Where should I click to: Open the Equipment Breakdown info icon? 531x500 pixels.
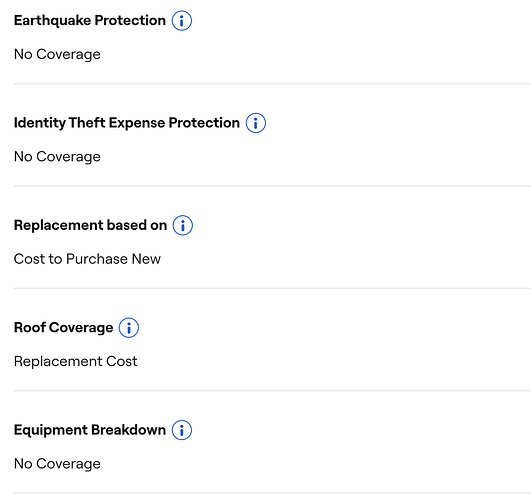click(x=182, y=430)
